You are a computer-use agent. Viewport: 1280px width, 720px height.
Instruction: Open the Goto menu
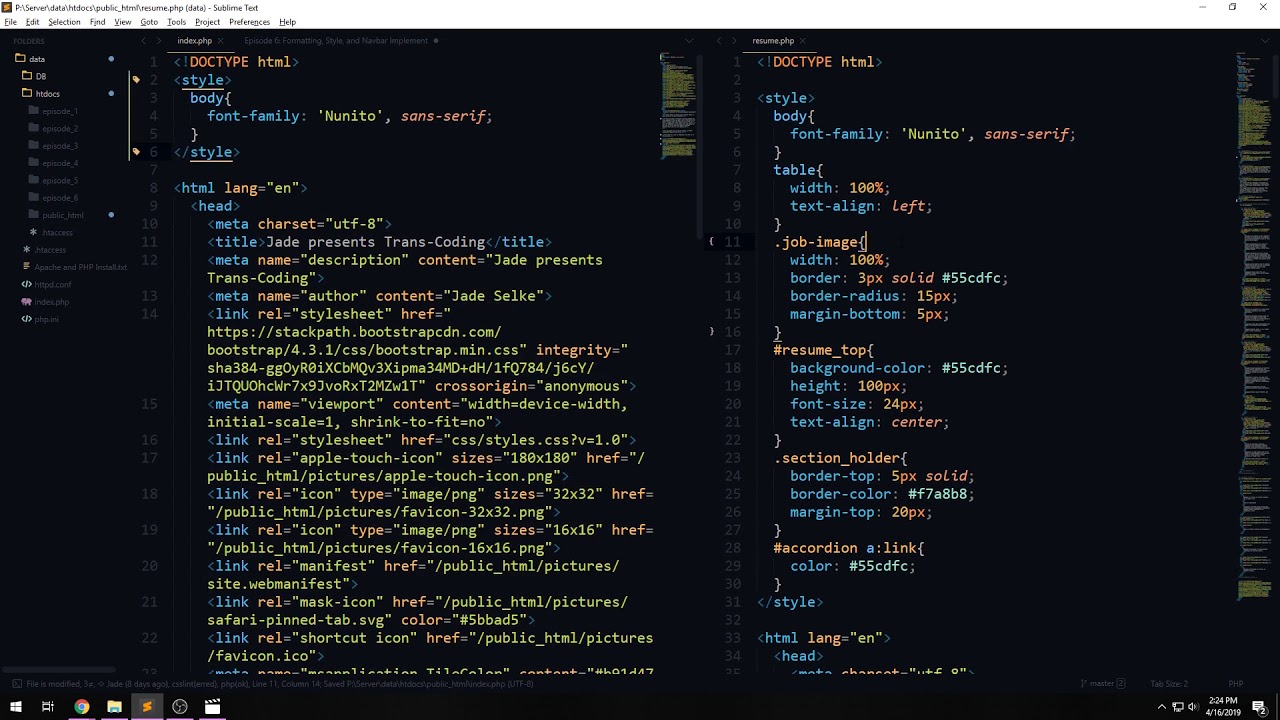pyautogui.click(x=149, y=22)
